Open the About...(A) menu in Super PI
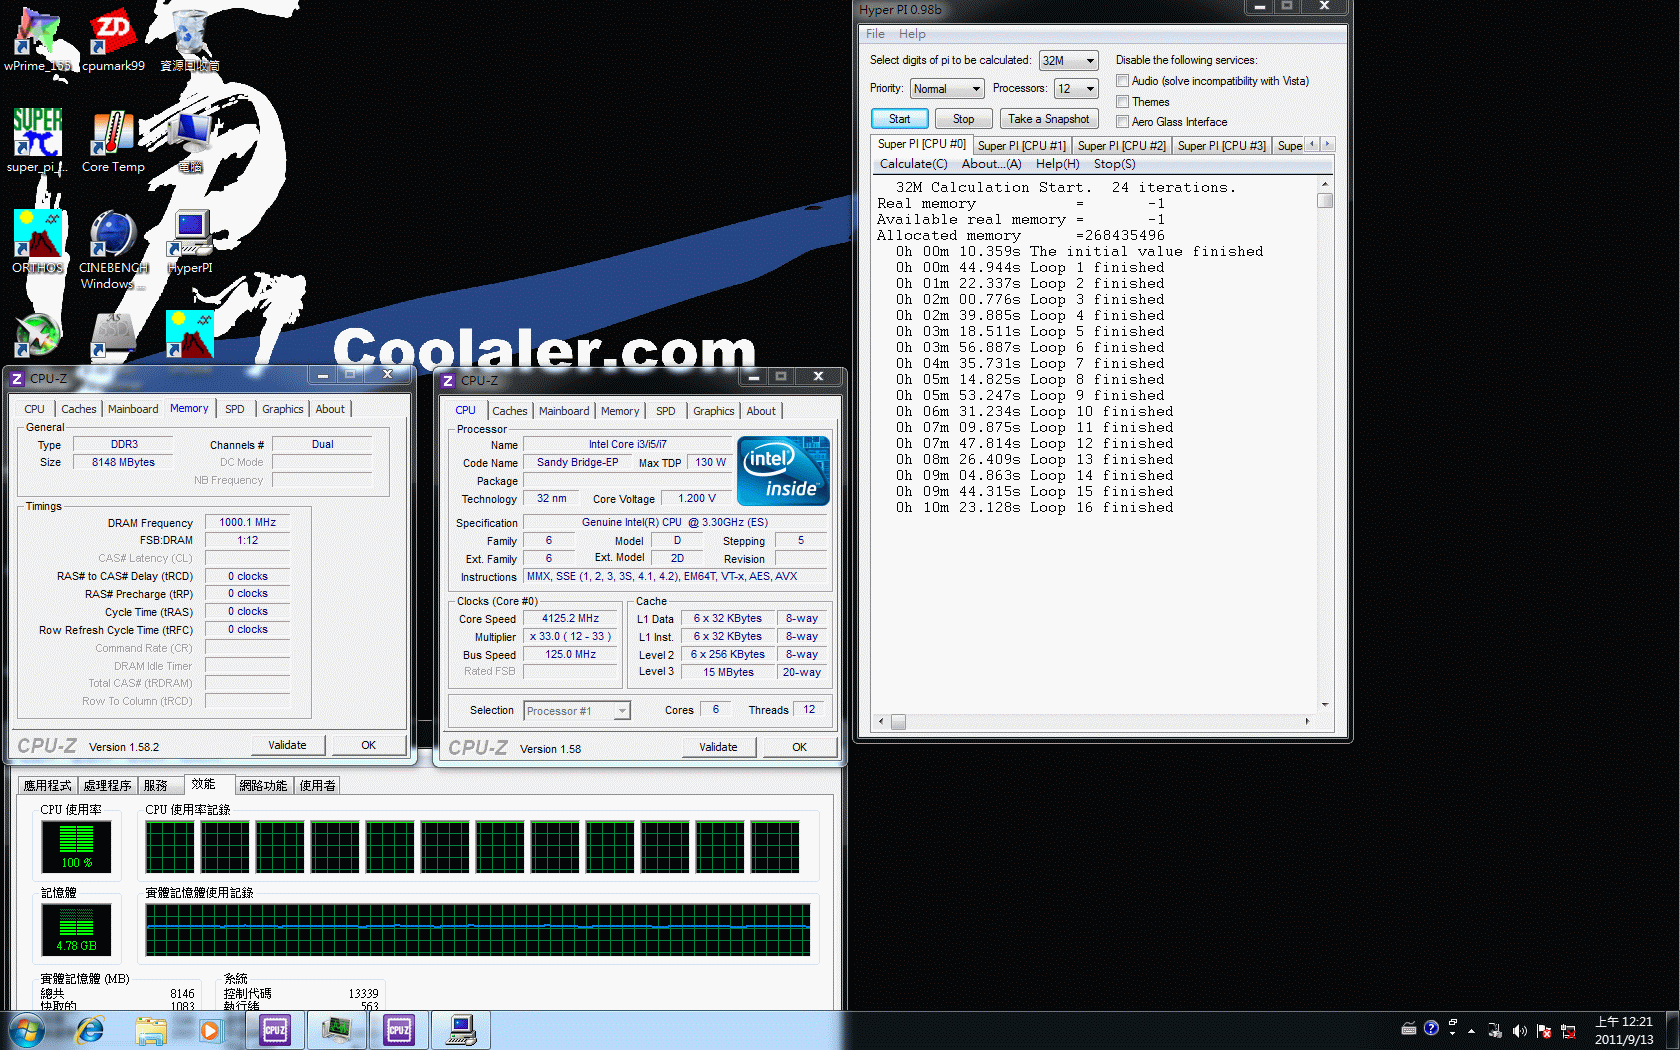 pos(991,164)
